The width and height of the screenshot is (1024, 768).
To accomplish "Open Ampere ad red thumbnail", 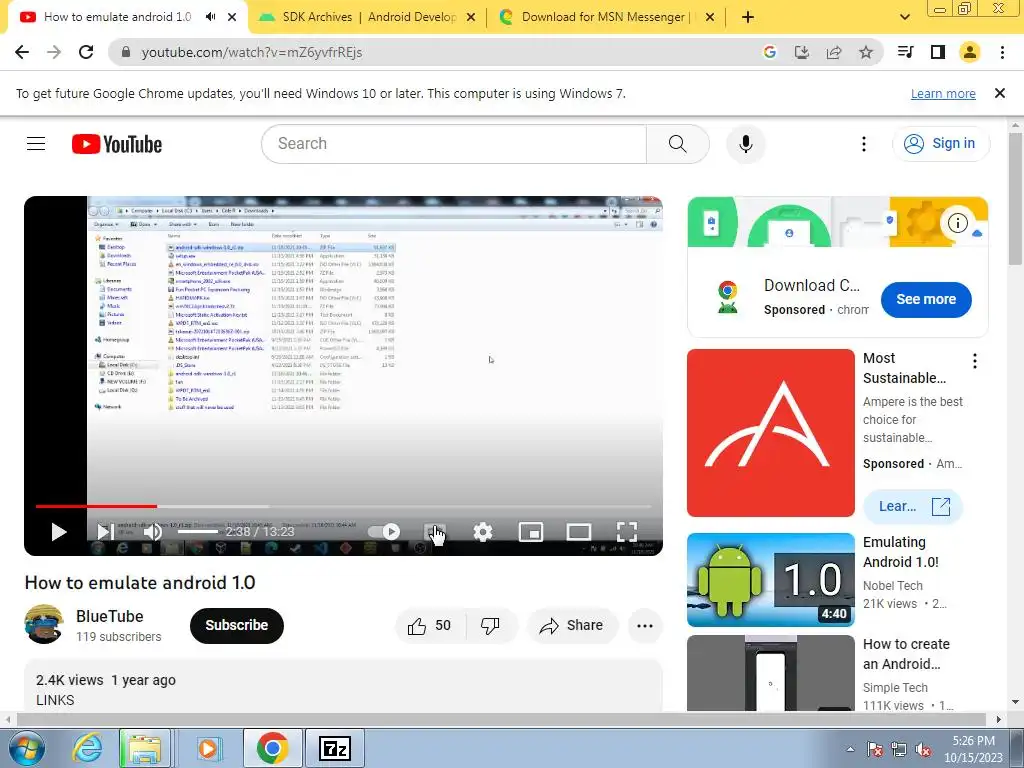I will click(x=771, y=433).
